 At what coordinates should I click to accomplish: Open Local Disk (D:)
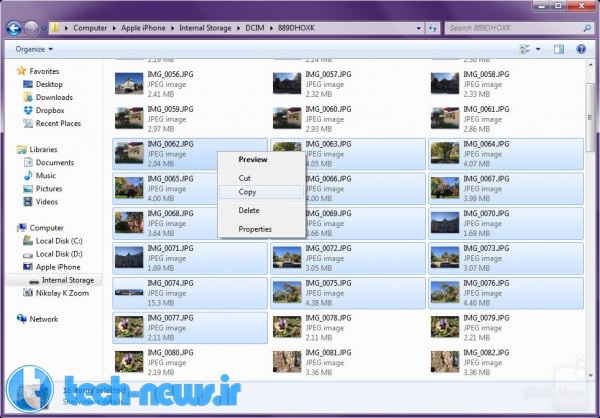59,254
